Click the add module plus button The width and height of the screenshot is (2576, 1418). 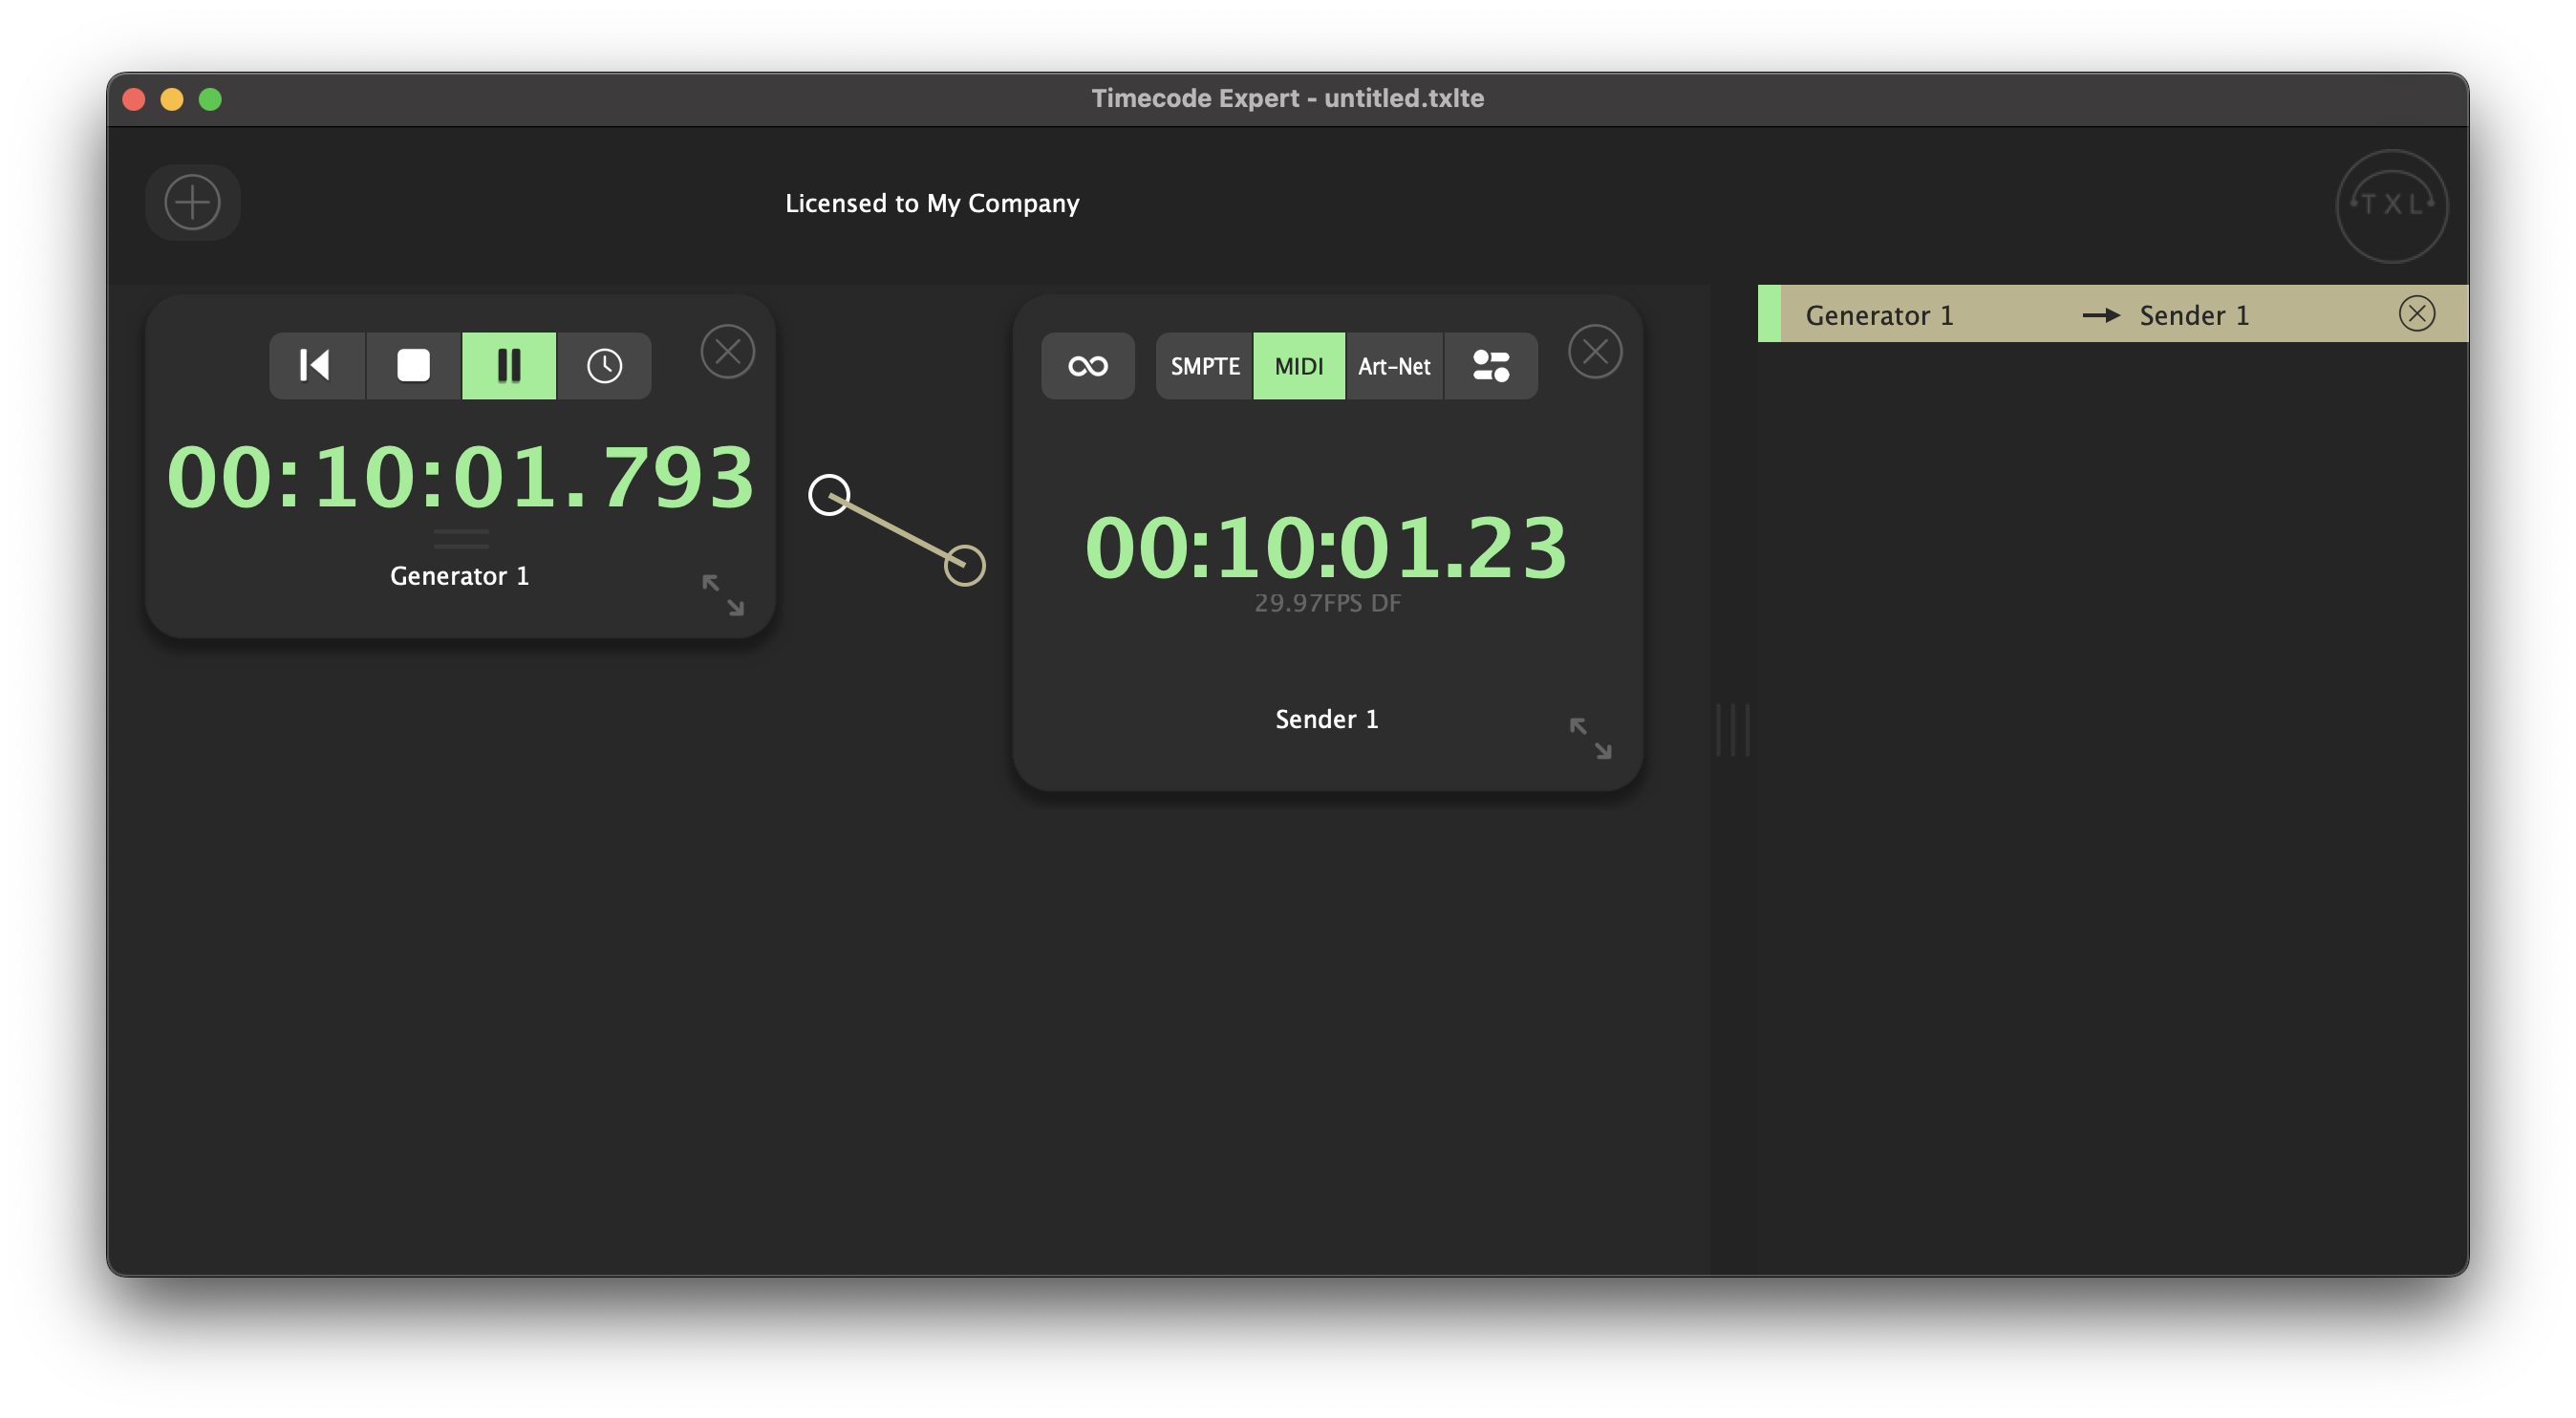tap(192, 203)
